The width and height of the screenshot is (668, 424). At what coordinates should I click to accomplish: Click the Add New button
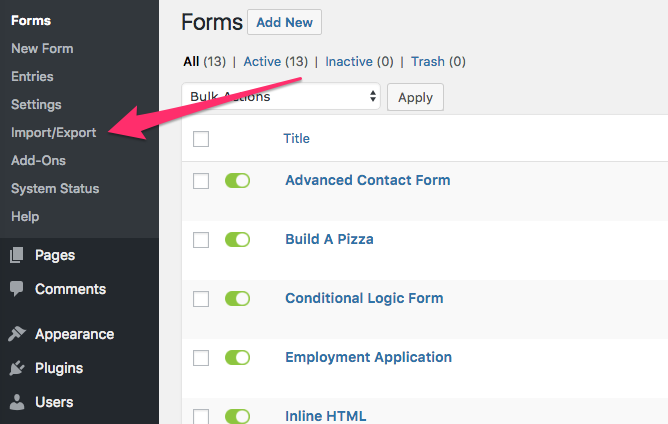pyautogui.click(x=285, y=22)
